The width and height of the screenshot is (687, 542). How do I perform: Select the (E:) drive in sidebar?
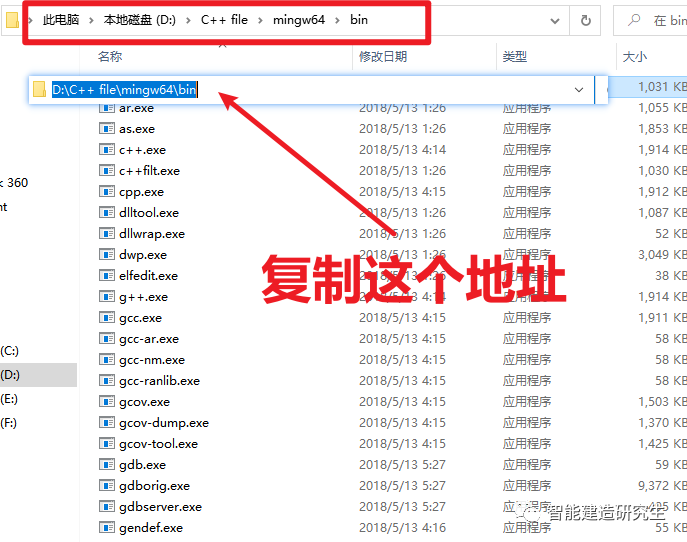click(x=10, y=399)
